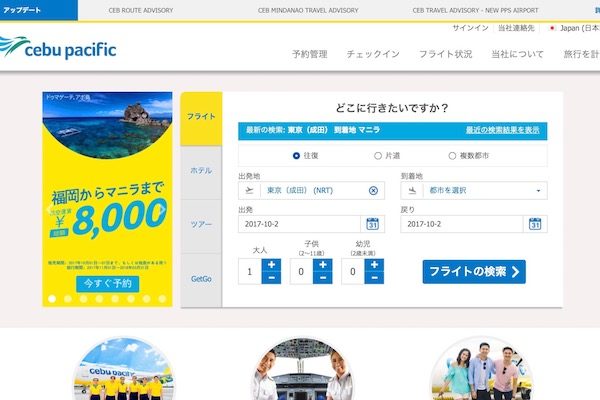The width and height of the screenshot is (600, 400).
Task: Click the infant count value field
Action: pos(353,271)
